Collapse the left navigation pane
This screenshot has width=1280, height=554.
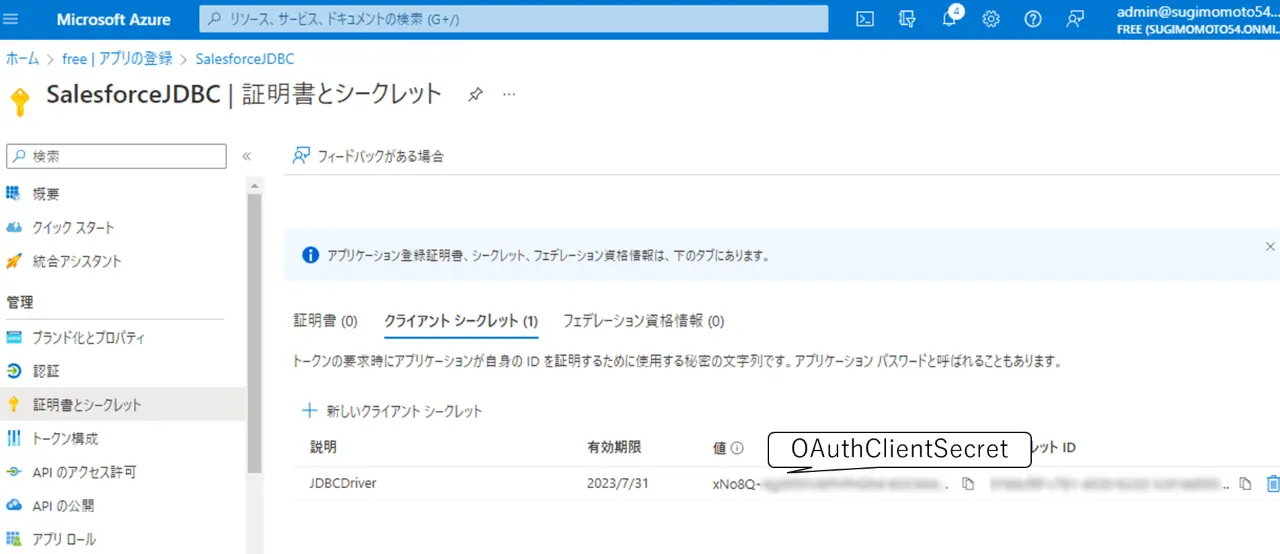pos(246,156)
